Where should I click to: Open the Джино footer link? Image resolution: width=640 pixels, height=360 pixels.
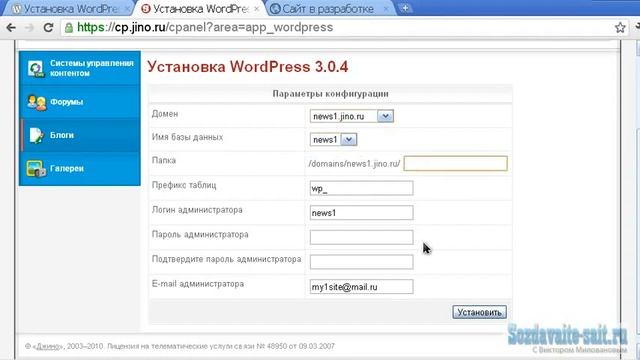(48, 347)
